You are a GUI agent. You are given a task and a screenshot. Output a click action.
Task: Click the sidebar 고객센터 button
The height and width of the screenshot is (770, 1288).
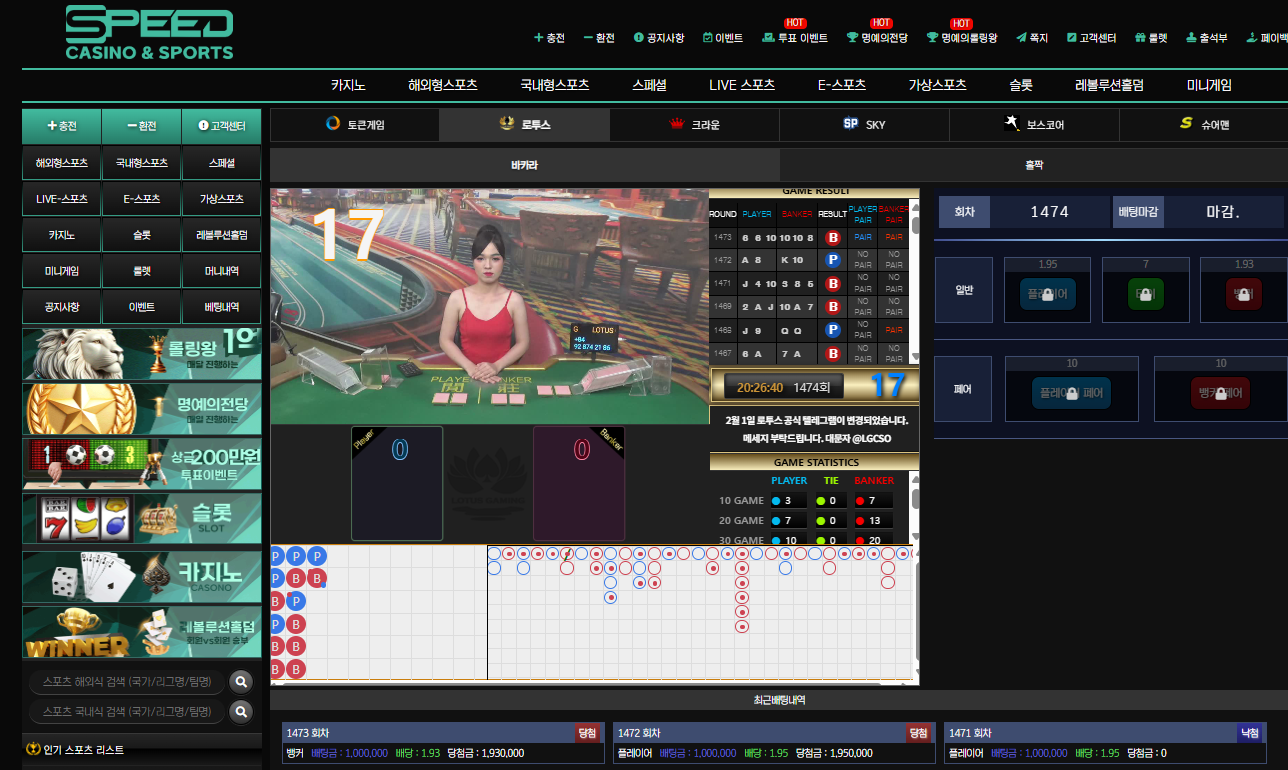tap(222, 126)
